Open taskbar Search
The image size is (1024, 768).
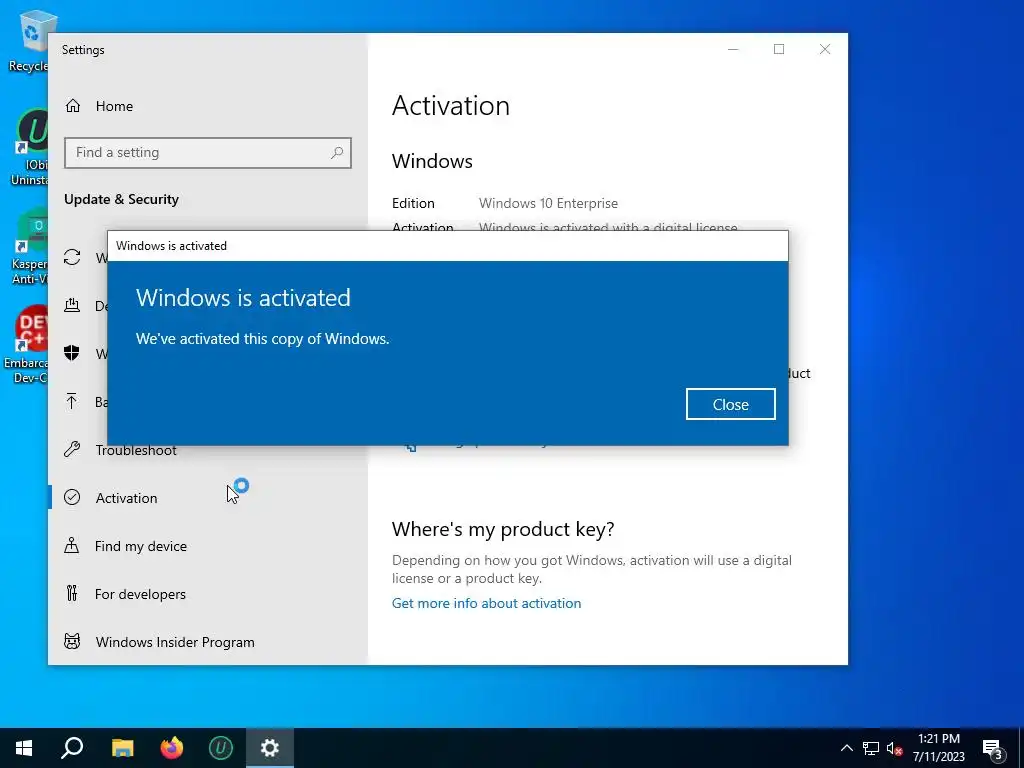(72, 748)
